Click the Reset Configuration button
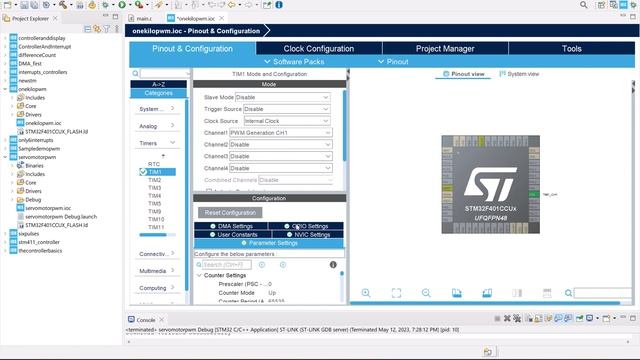Viewport: 640px width, 360px height. (x=230, y=213)
